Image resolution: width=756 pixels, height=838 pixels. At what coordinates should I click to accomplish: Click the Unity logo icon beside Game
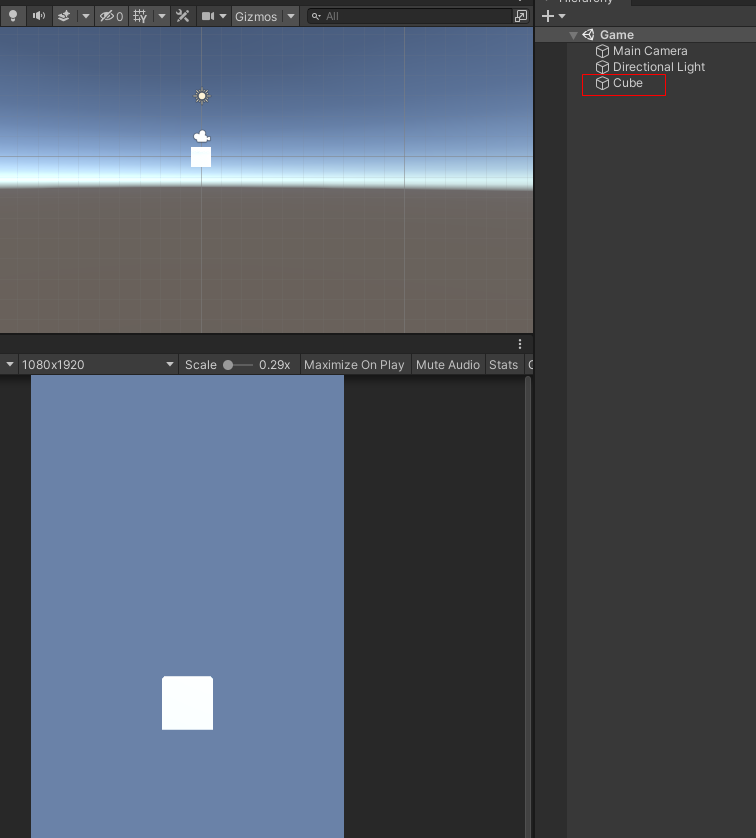[588, 35]
